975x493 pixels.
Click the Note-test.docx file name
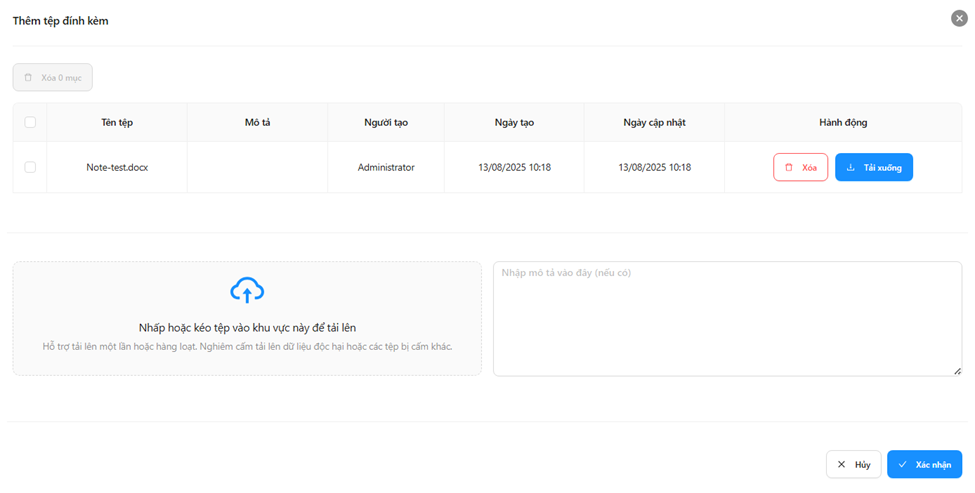(x=117, y=168)
